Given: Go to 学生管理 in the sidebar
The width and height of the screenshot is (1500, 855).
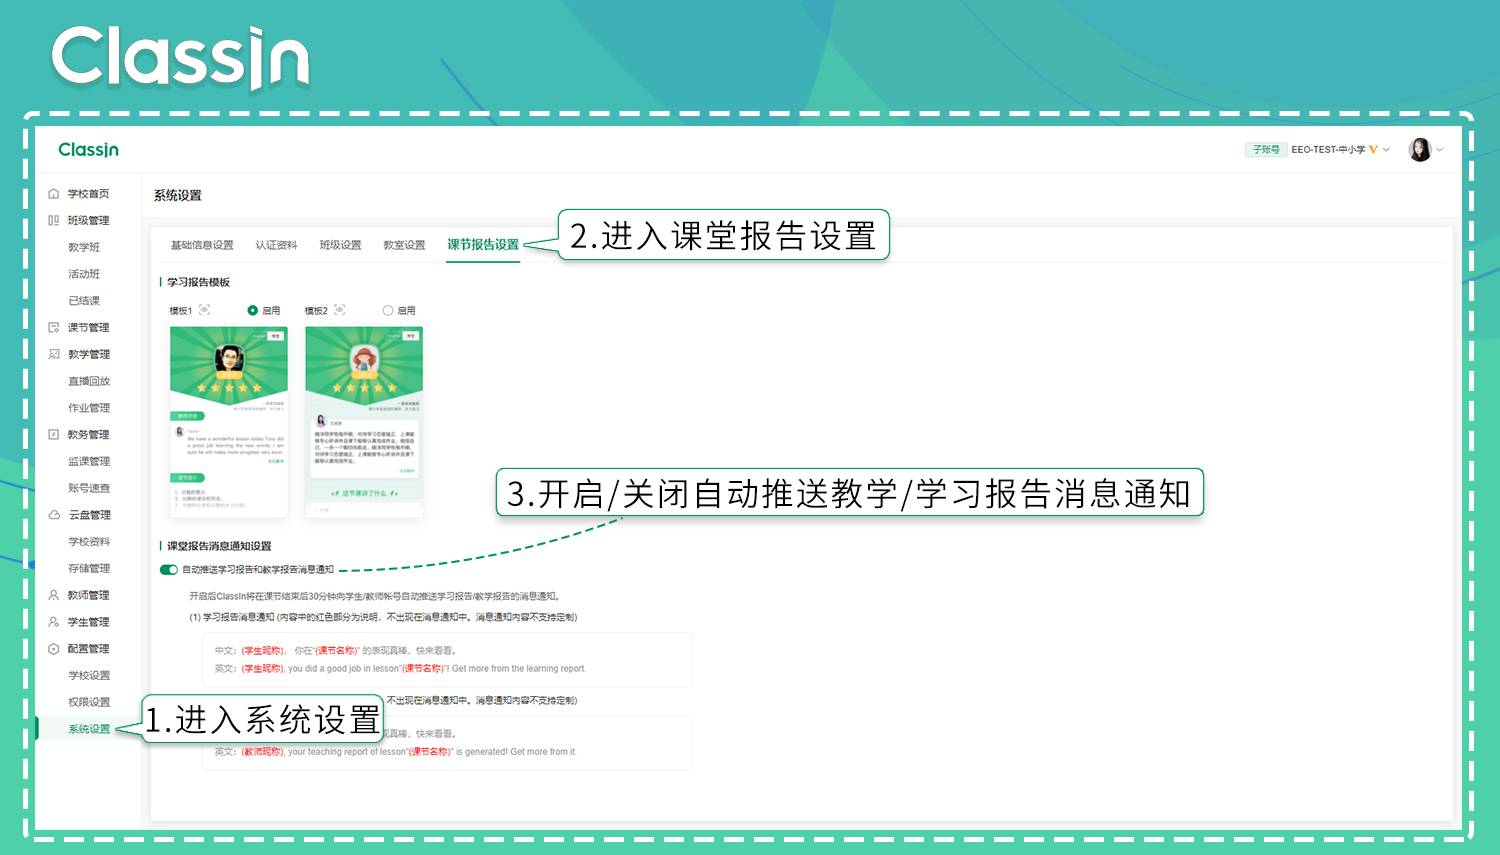Looking at the screenshot, I should 89,622.
